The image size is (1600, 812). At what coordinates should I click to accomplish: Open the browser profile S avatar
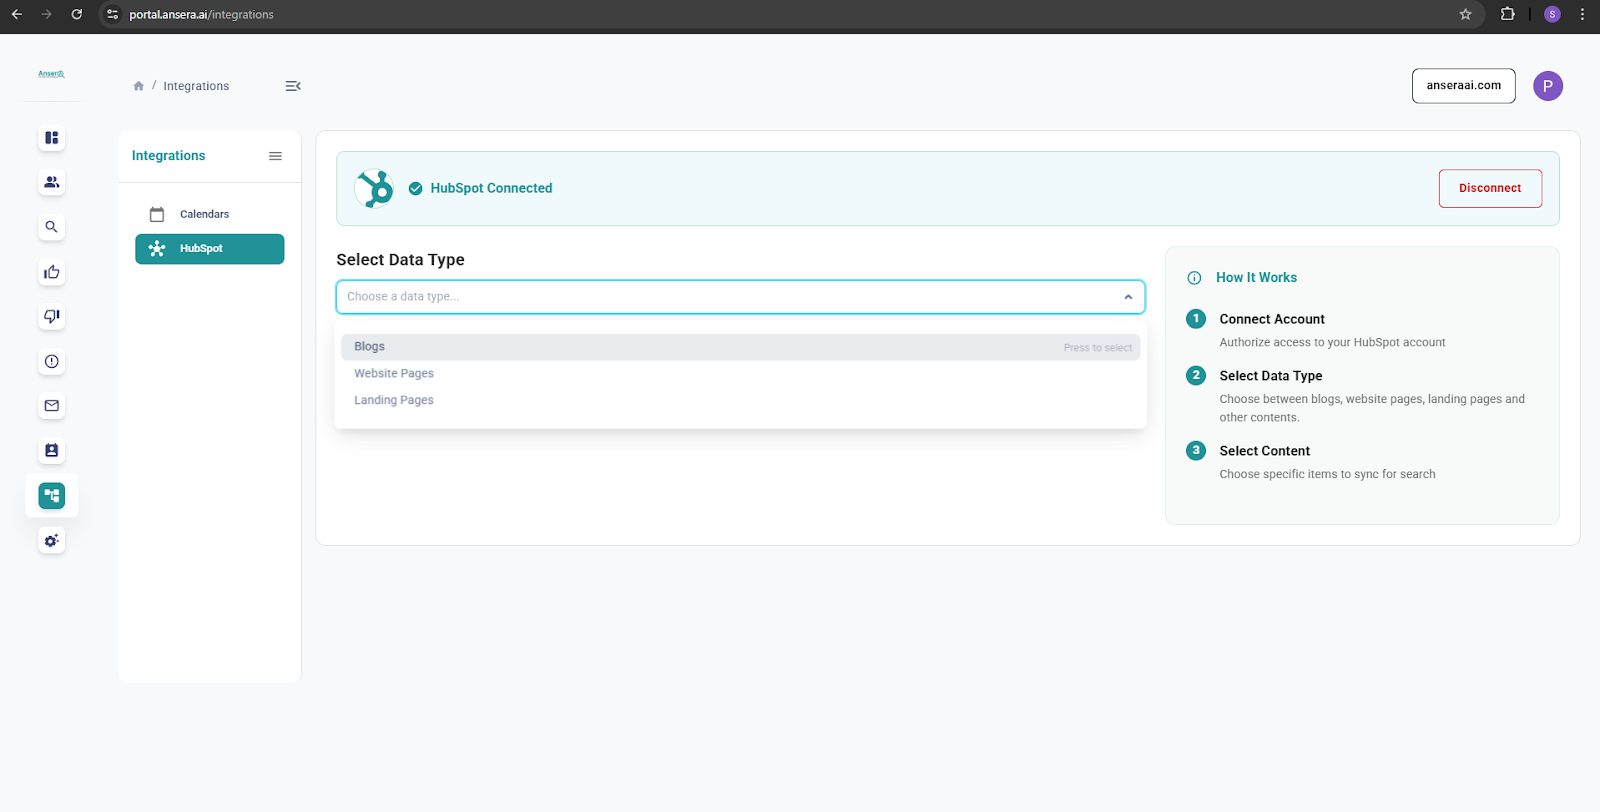[x=1552, y=14]
